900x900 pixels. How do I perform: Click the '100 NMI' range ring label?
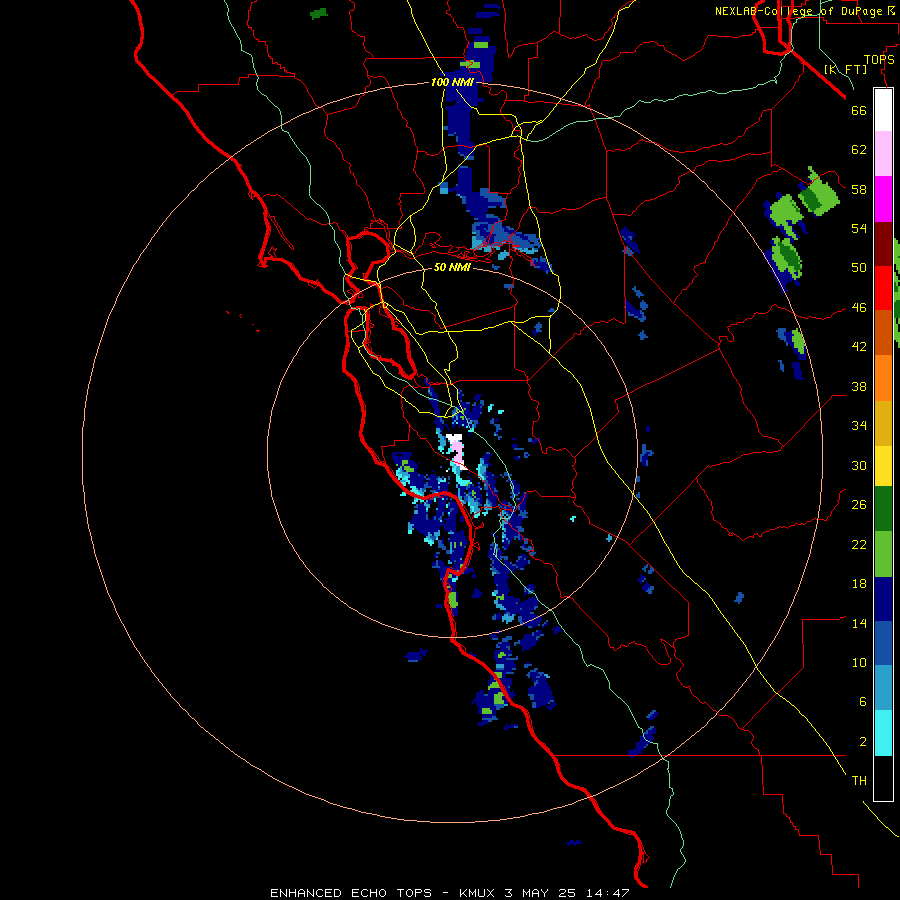point(452,83)
